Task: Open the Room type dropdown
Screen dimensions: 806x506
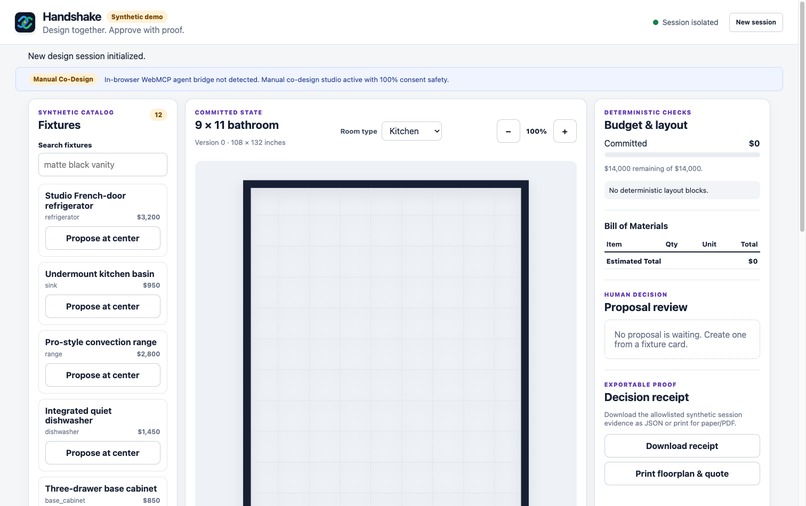Action: point(411,131)
